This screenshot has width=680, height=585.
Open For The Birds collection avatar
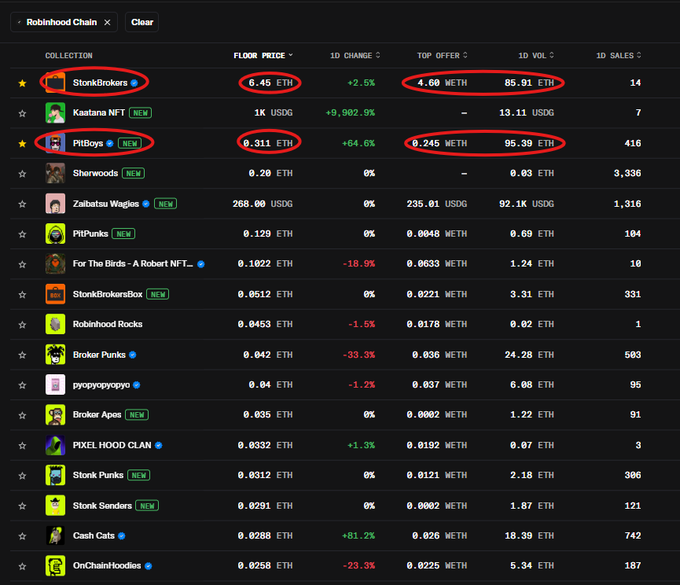[x=56, y=264]
